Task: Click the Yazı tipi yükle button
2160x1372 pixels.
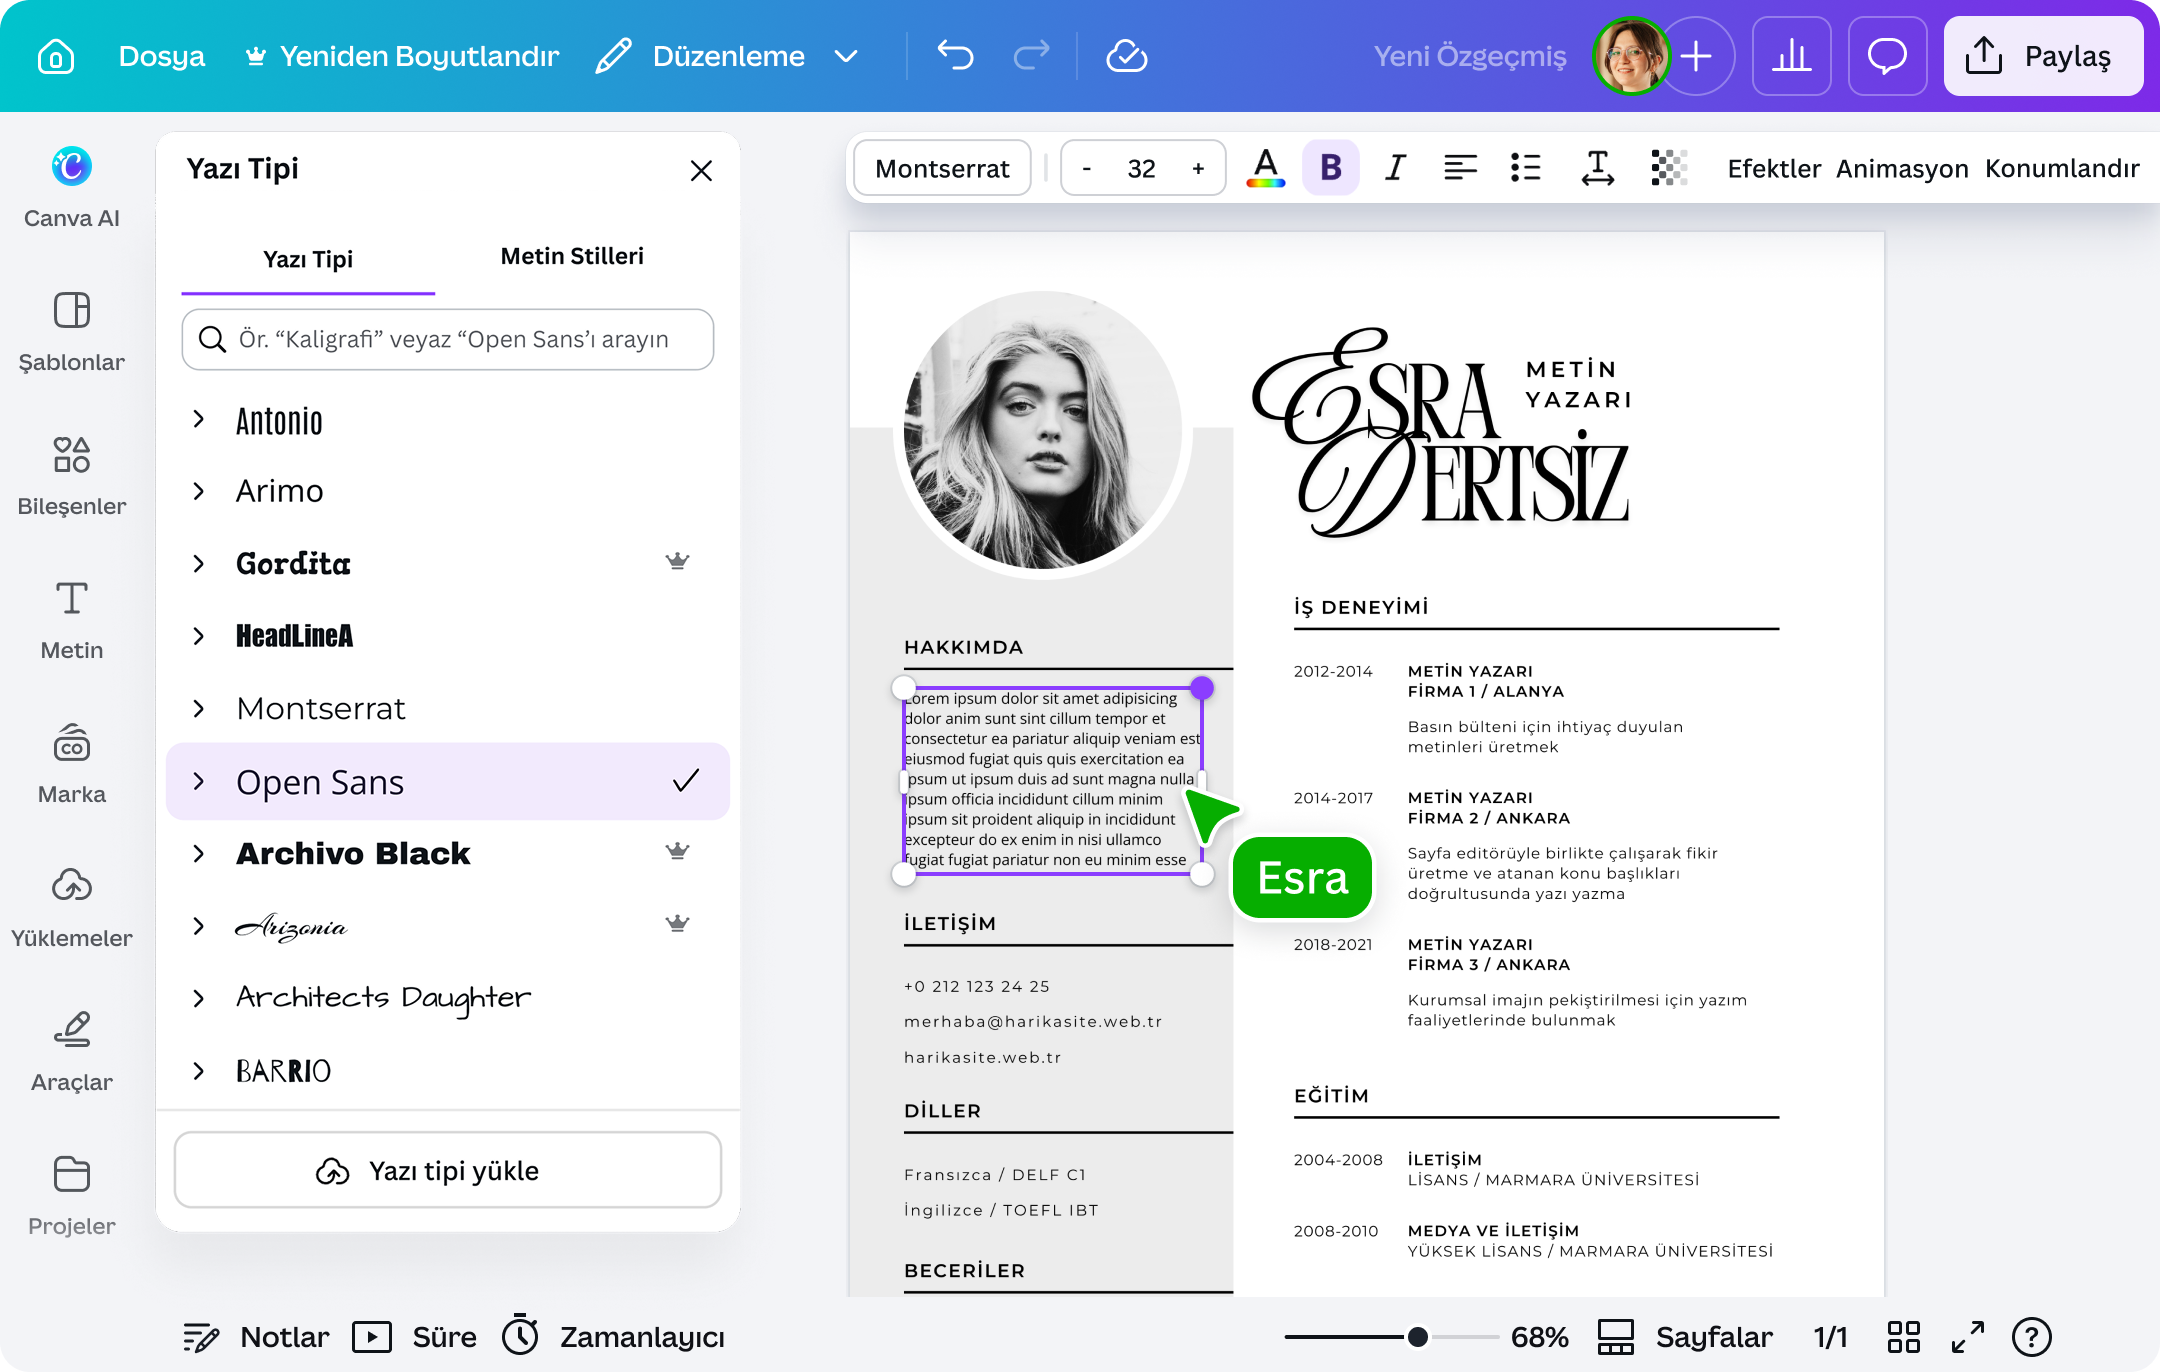Action: (448, 1170)
